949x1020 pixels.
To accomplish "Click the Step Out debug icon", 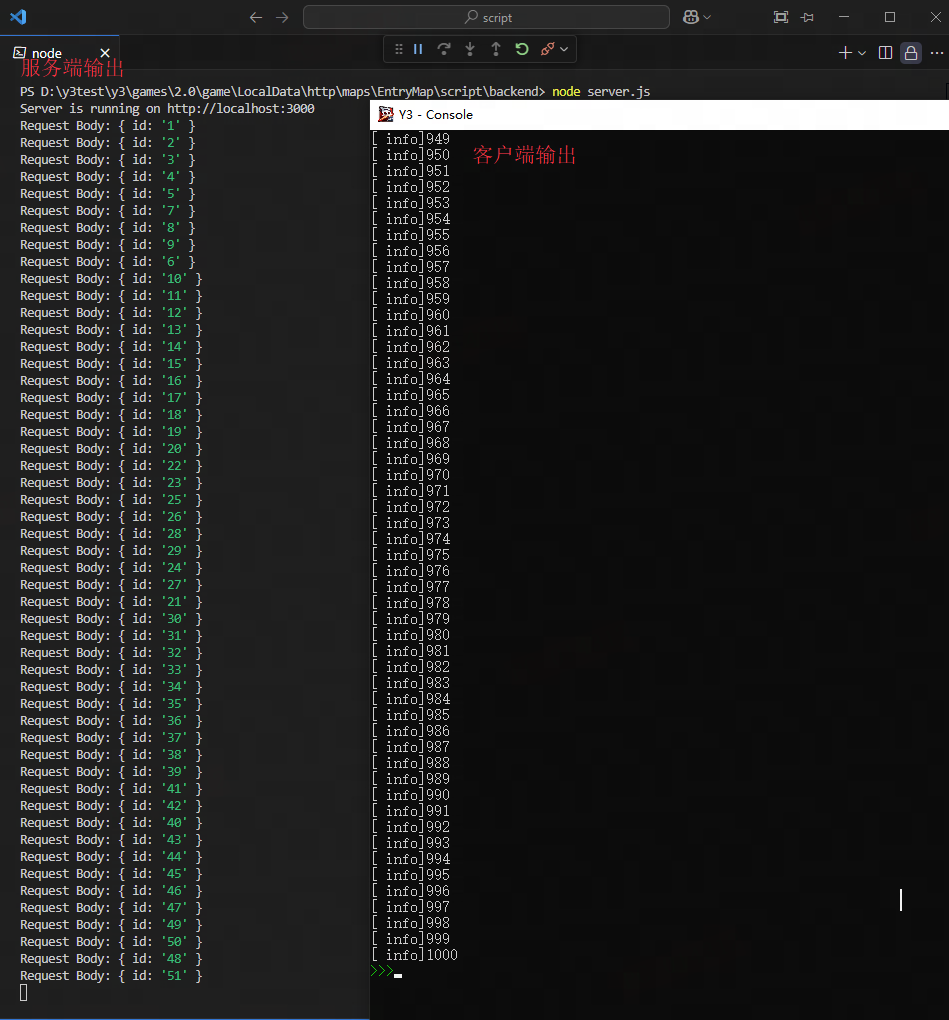I will pyautogui.click(x=496, y=49).
